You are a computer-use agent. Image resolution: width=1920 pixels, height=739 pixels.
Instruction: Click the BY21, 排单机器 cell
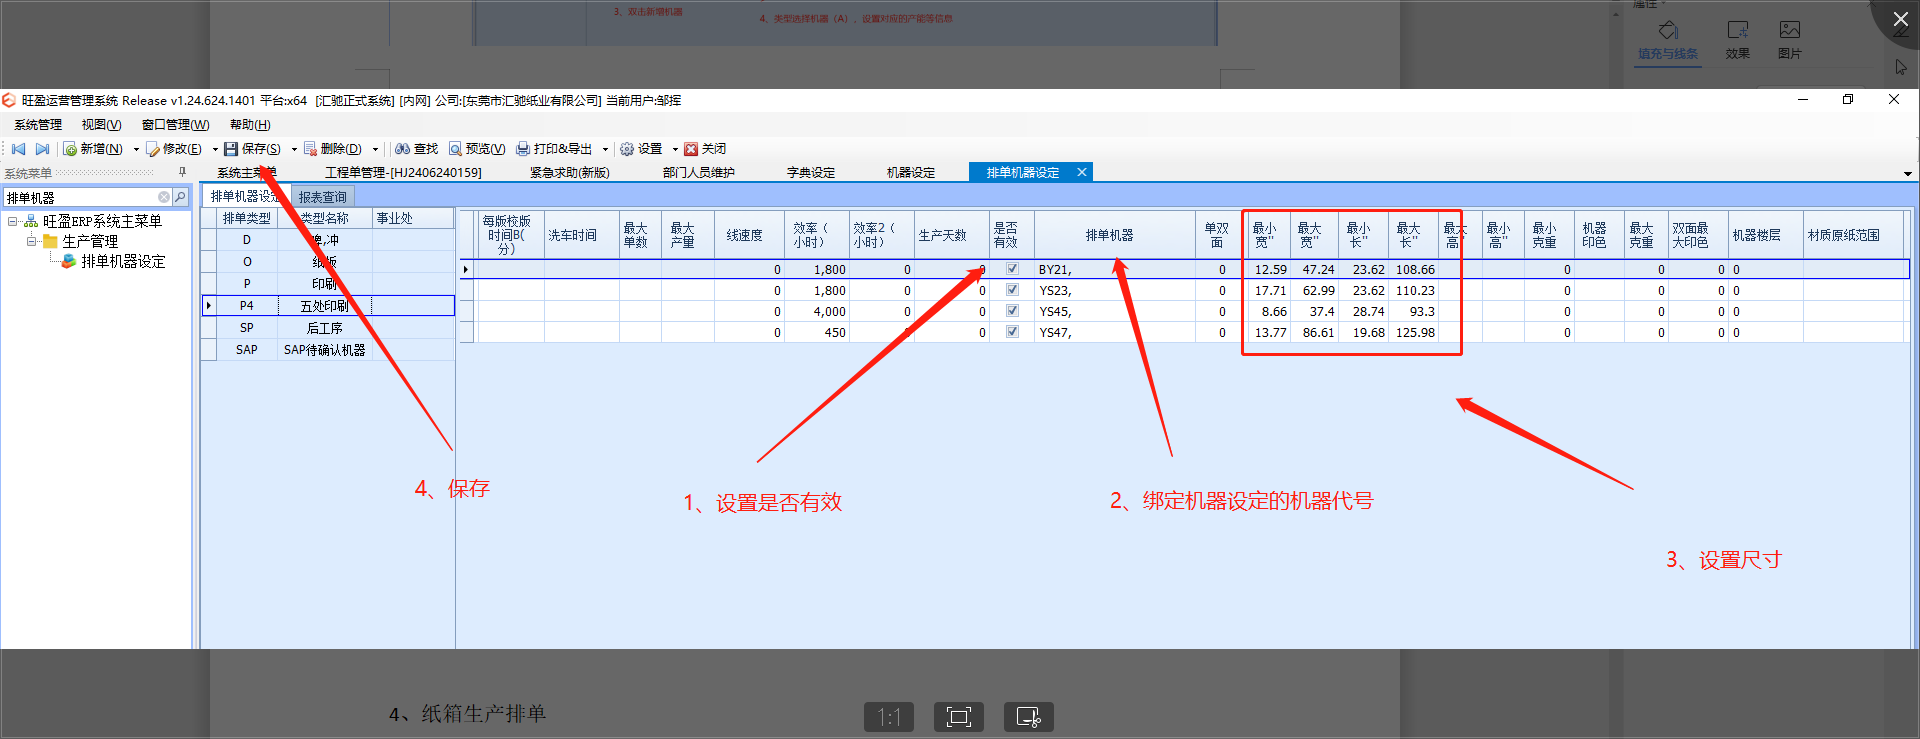(1115, 269)
